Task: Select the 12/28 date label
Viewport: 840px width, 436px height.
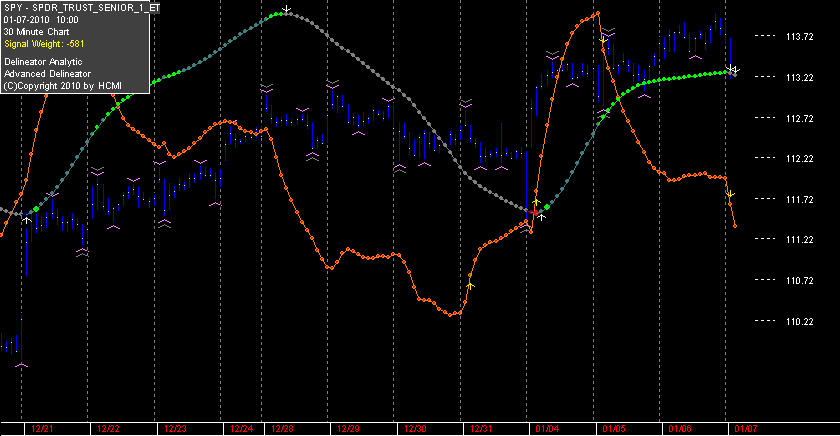Action: 282,429
